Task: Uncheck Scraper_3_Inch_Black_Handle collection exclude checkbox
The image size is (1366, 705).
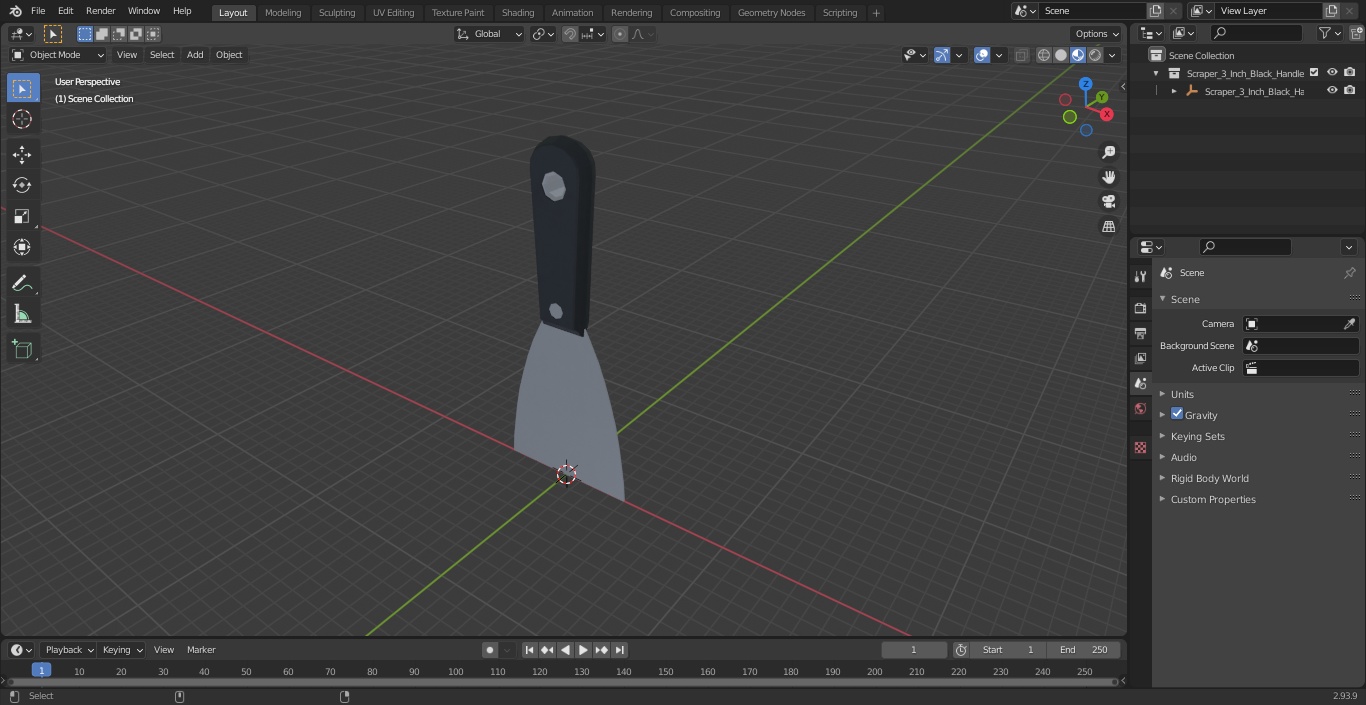Action: 1314,73
